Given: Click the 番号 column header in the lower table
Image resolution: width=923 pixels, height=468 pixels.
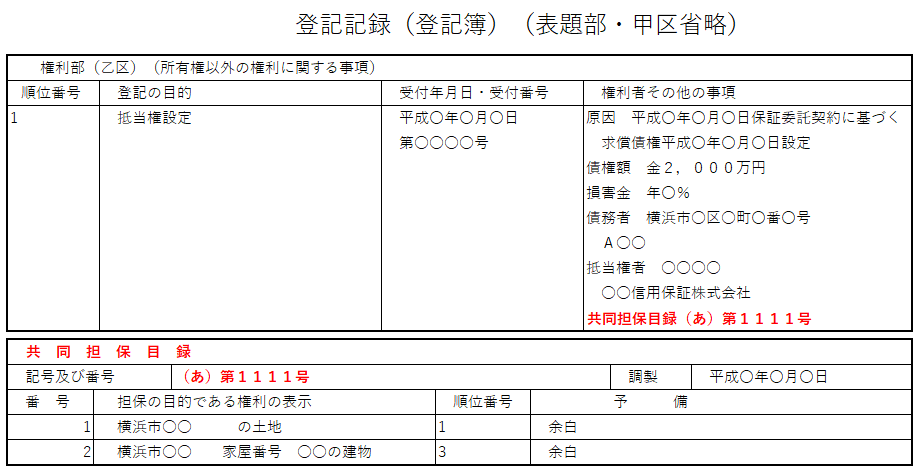Looking at the screenshot, I should point(48,402).
